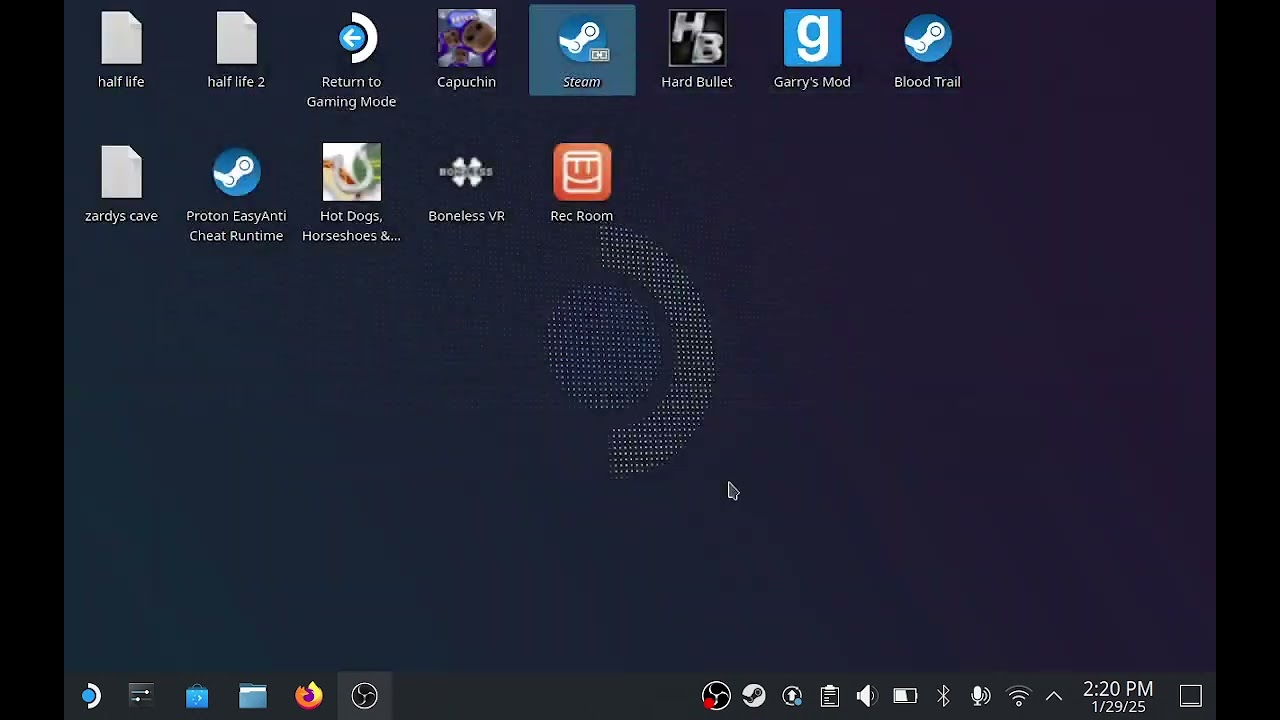The image size is (1280, 720).
Task: Open Dolphin file manager from taskbar
Action: [x=253, y=696]
